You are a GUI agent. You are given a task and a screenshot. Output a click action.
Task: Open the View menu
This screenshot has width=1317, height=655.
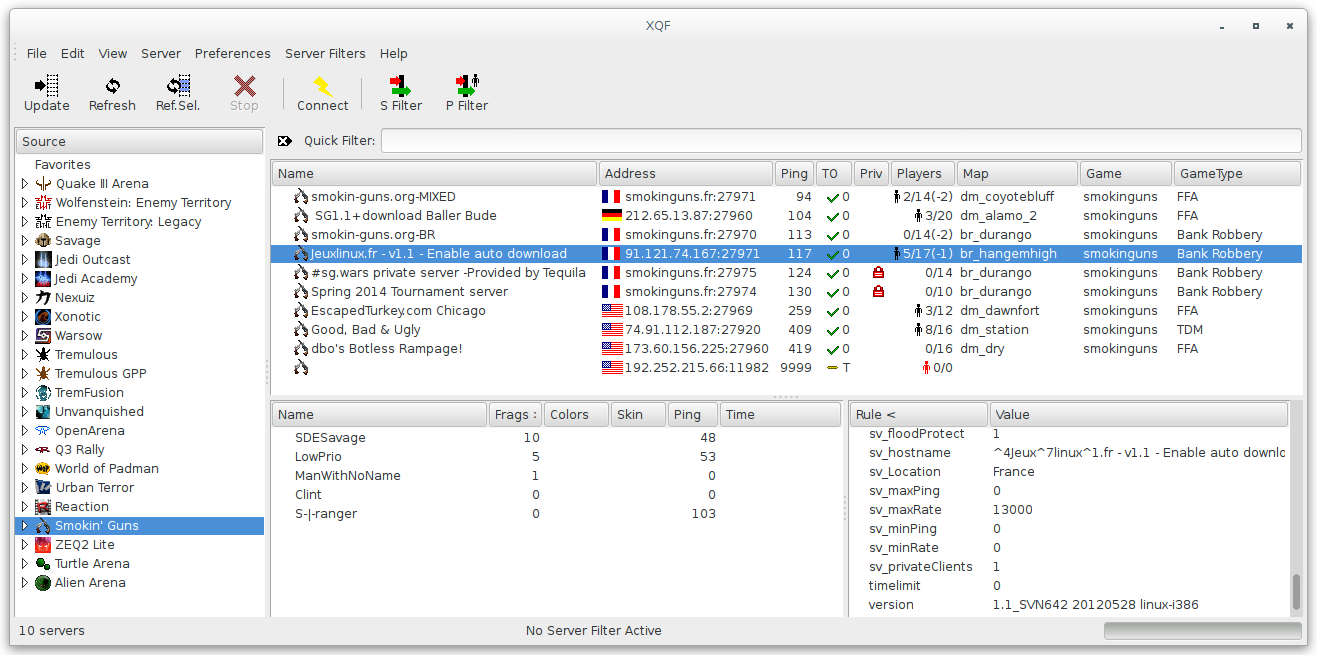(x=112, y=54)
